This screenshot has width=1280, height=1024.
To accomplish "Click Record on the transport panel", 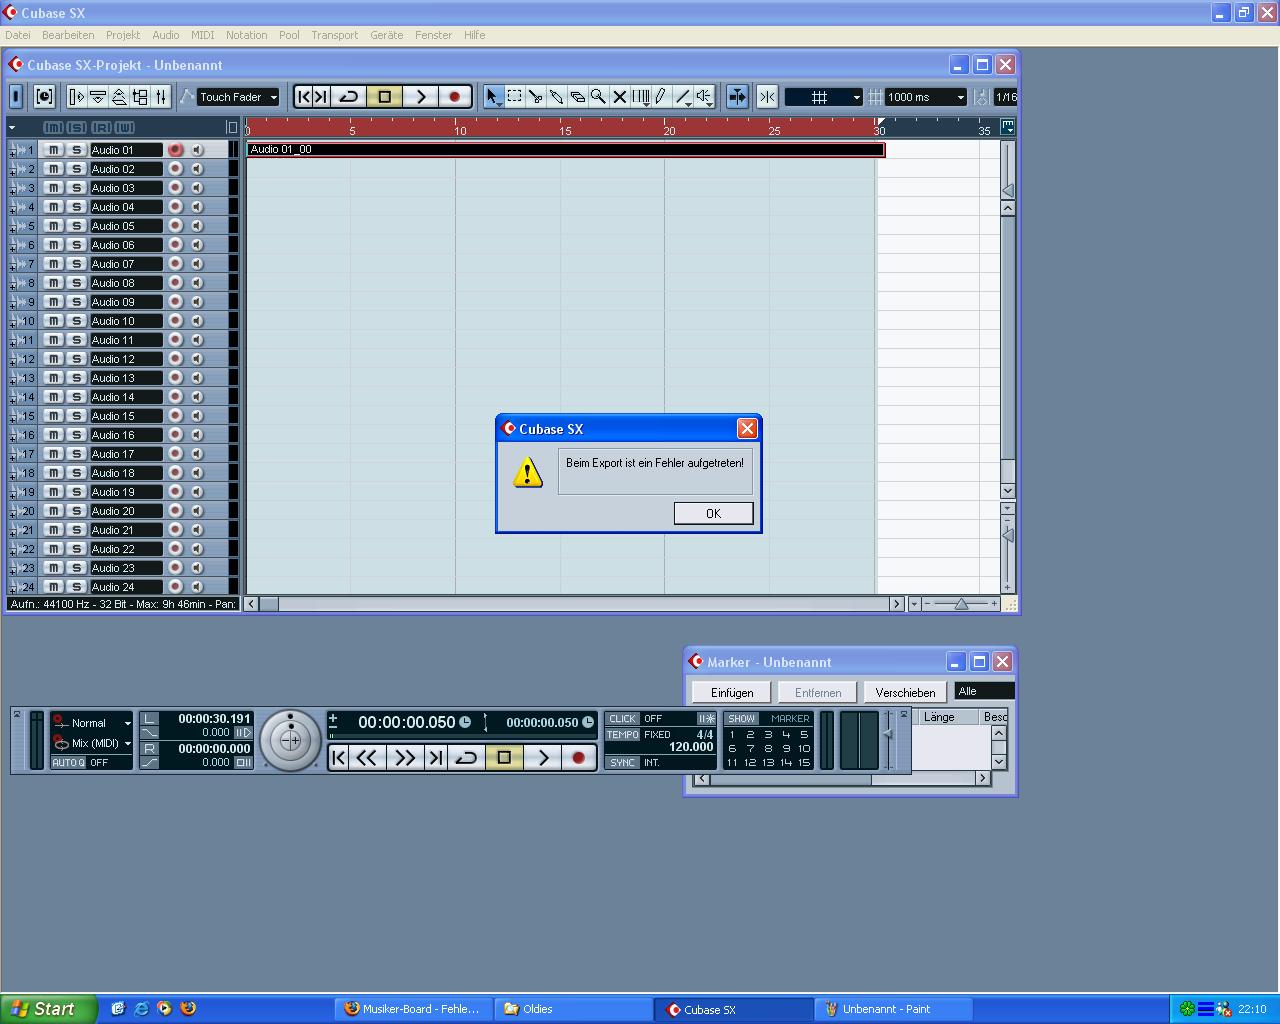I will pyautogui.click(x=578, y=758).
